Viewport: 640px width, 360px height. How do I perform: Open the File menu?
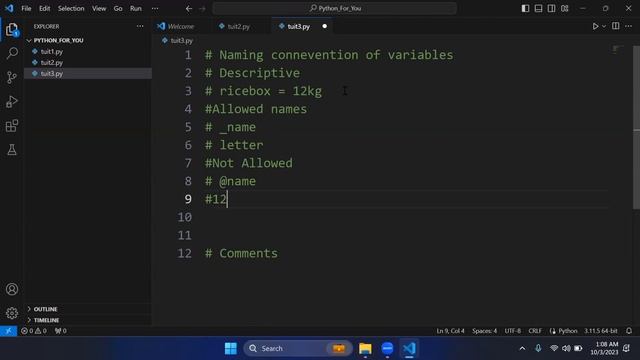coord(26,8)
